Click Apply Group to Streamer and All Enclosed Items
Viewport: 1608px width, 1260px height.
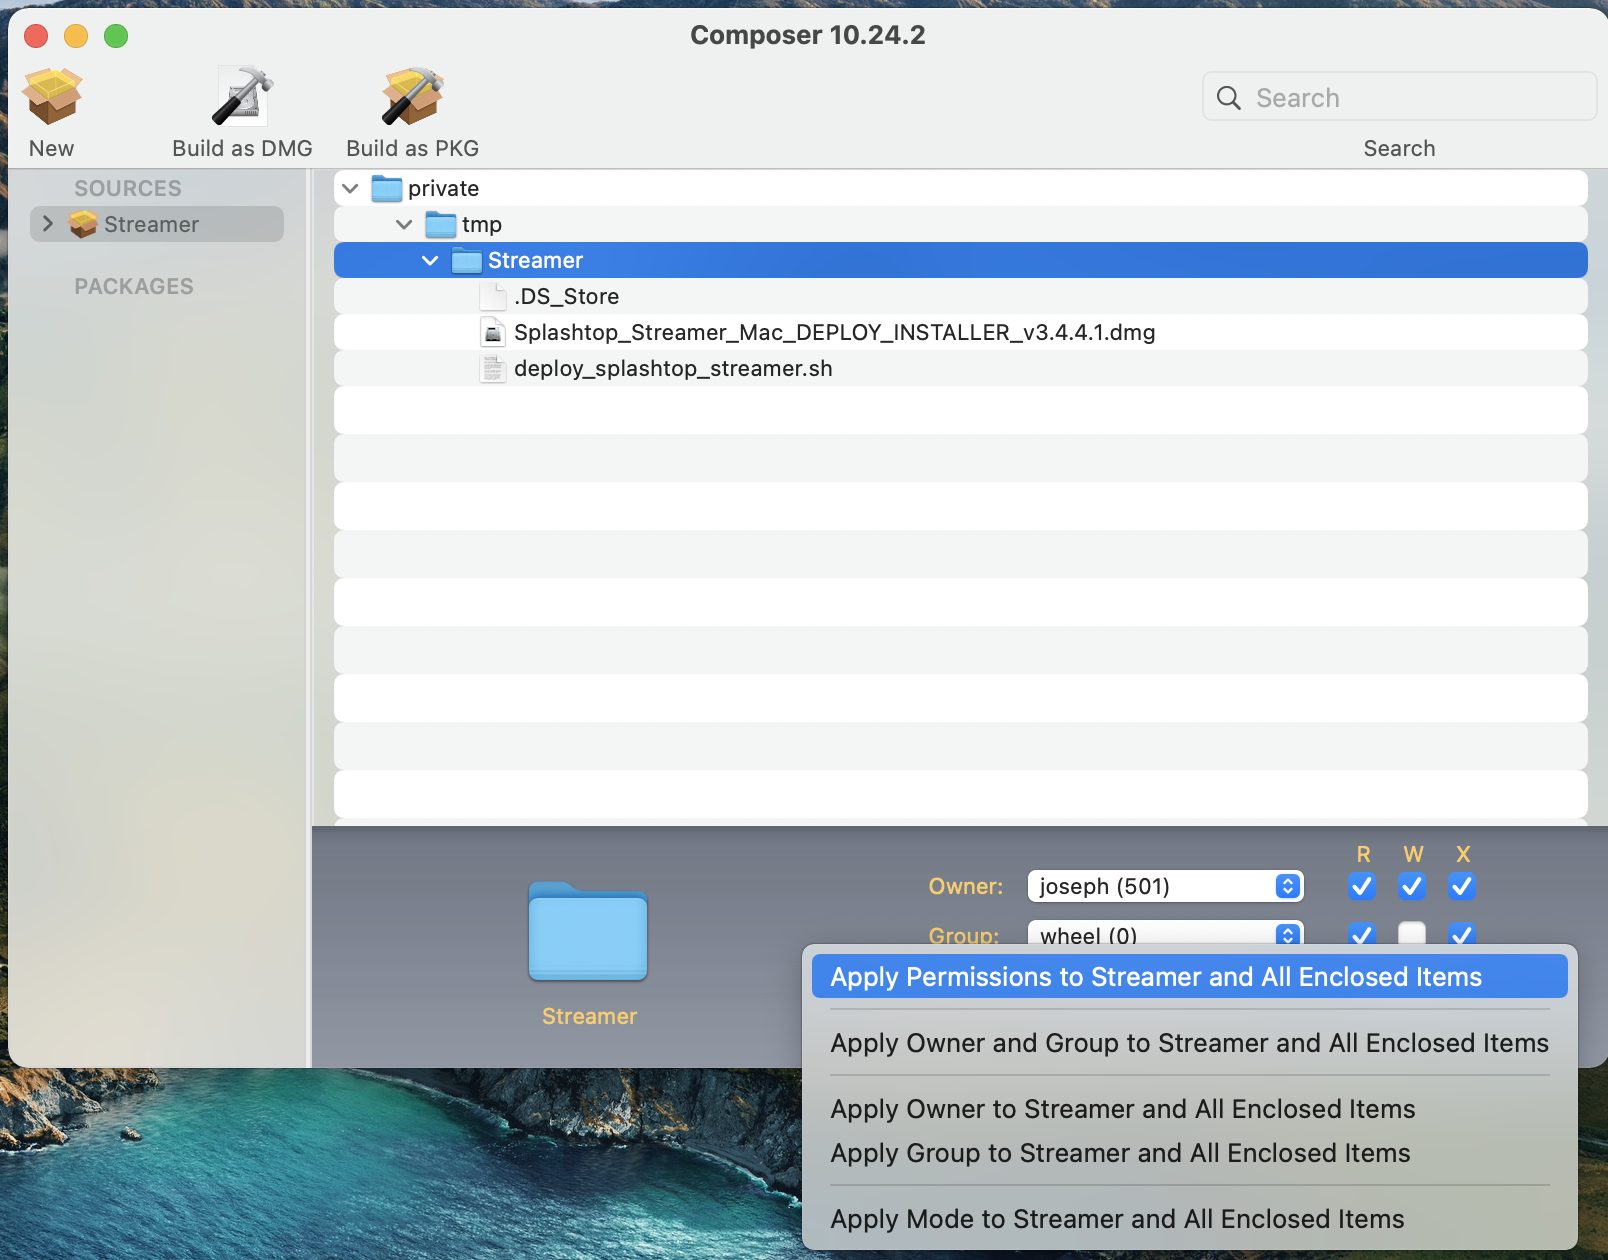pyautogui.click(x=1120, y=1153)
